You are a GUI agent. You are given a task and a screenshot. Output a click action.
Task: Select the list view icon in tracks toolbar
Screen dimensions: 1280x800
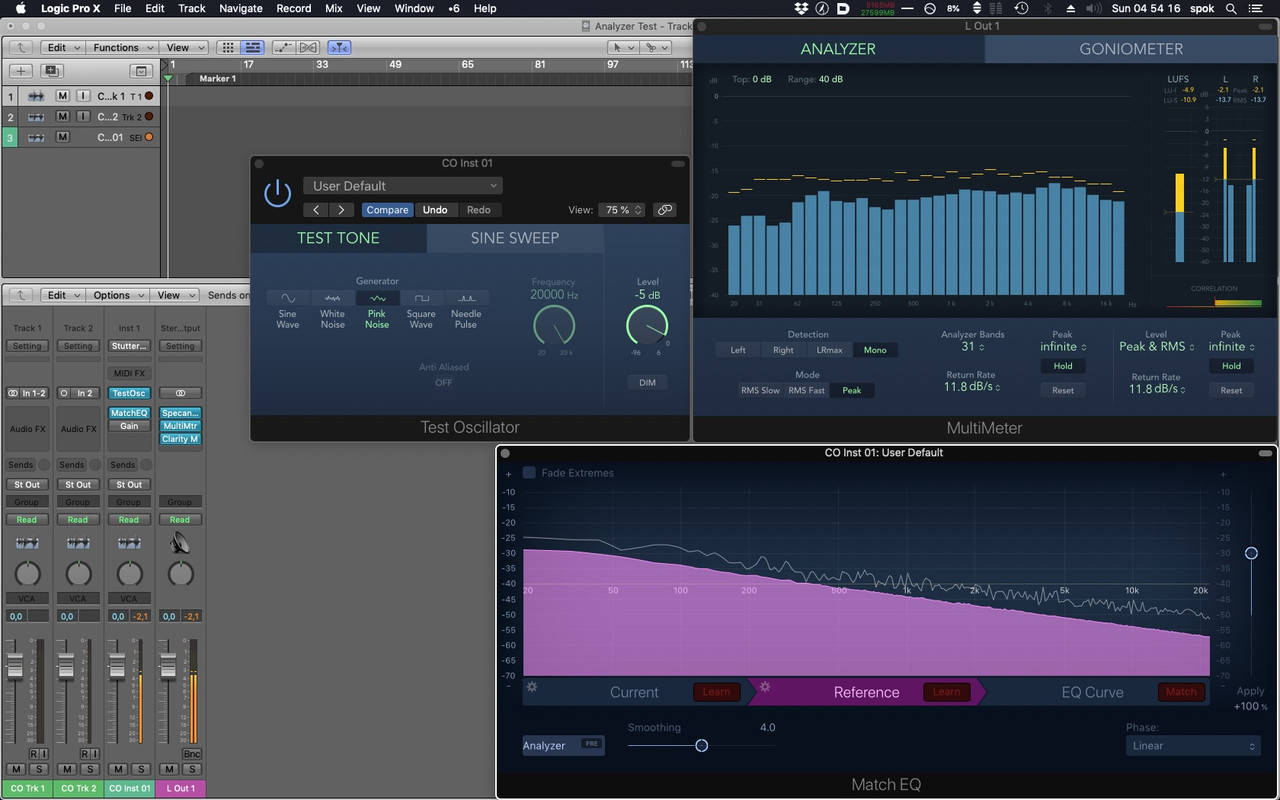tap(252, 47)
